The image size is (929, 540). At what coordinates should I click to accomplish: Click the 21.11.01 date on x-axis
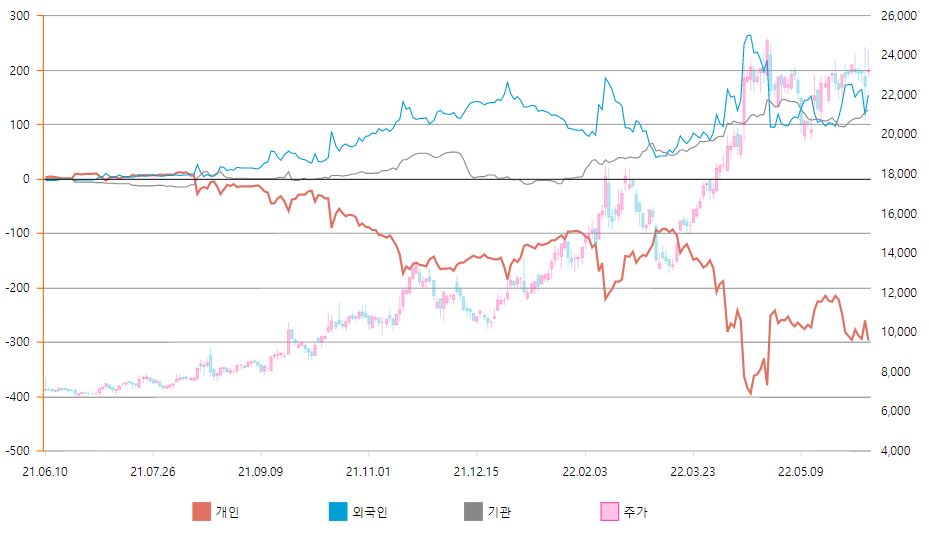pos(368,470)
